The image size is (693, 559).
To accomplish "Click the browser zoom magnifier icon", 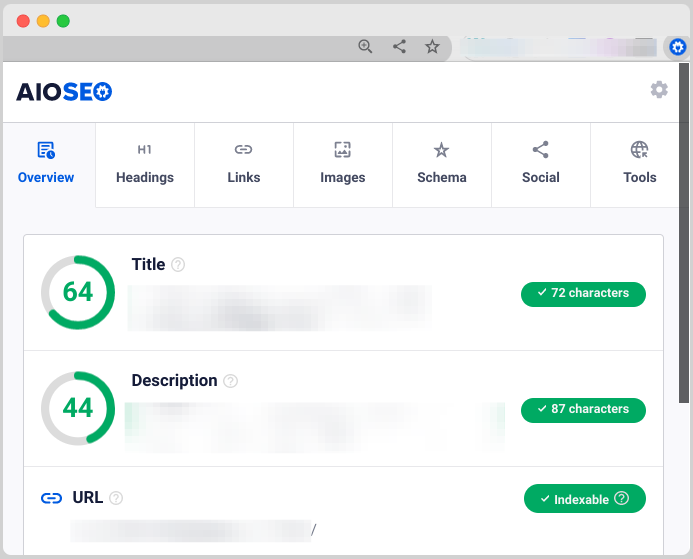I will click(x=366, y=46).
